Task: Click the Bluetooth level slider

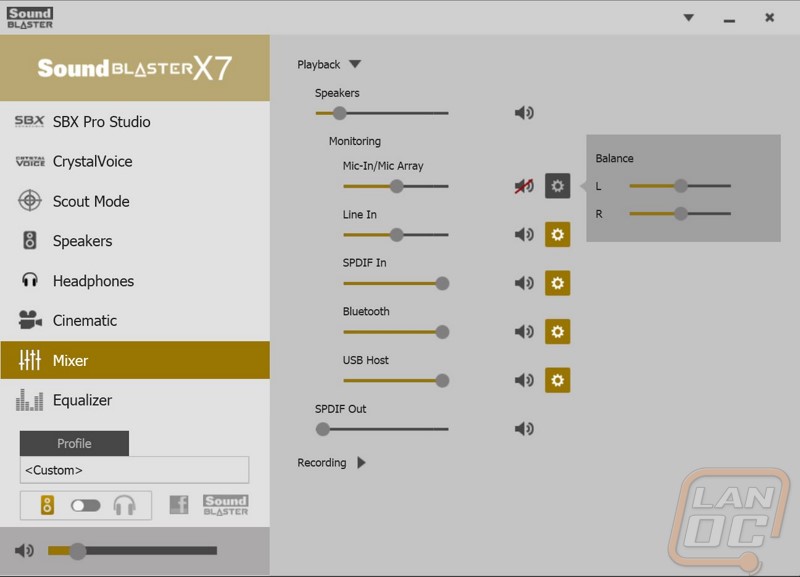Action: coord(396,332)
